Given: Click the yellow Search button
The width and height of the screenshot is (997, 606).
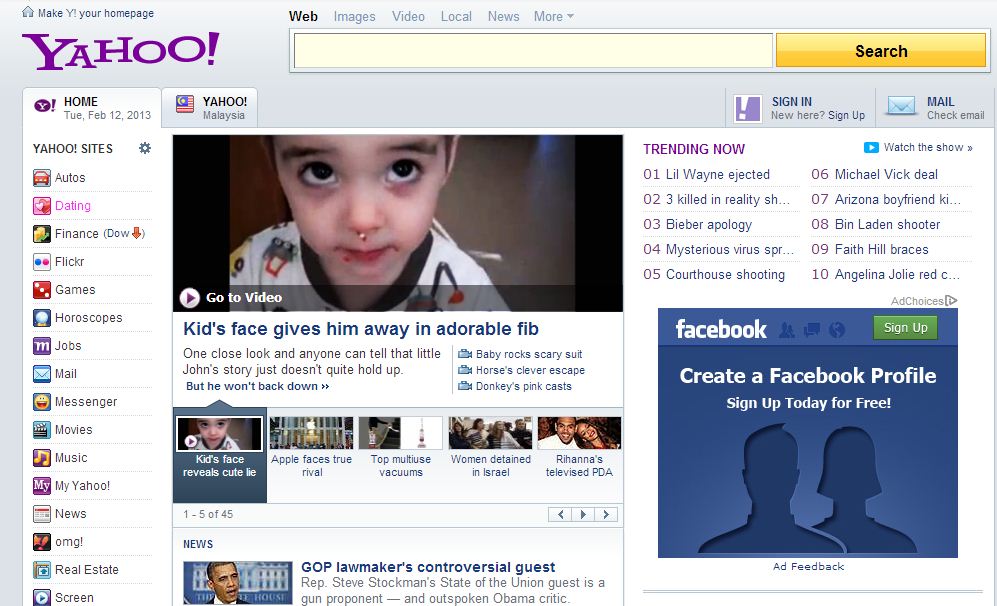Looking at the screenshot, I should click(881, 51).
